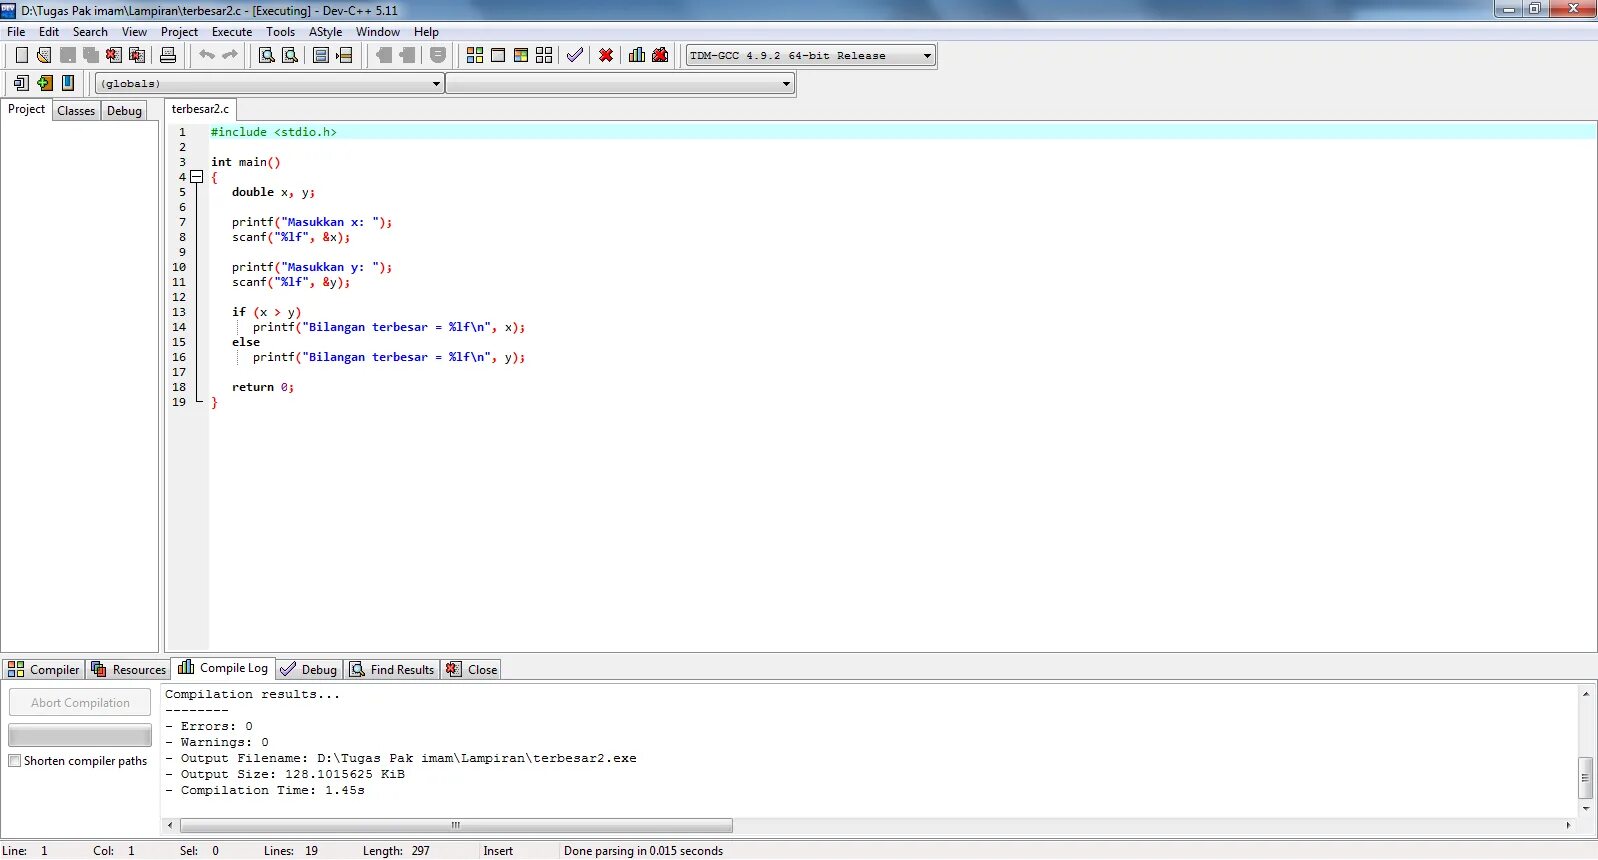The width and height of the screenshot is (1598, 860).
Task: Click the Print icon
Action: (168, 55)
